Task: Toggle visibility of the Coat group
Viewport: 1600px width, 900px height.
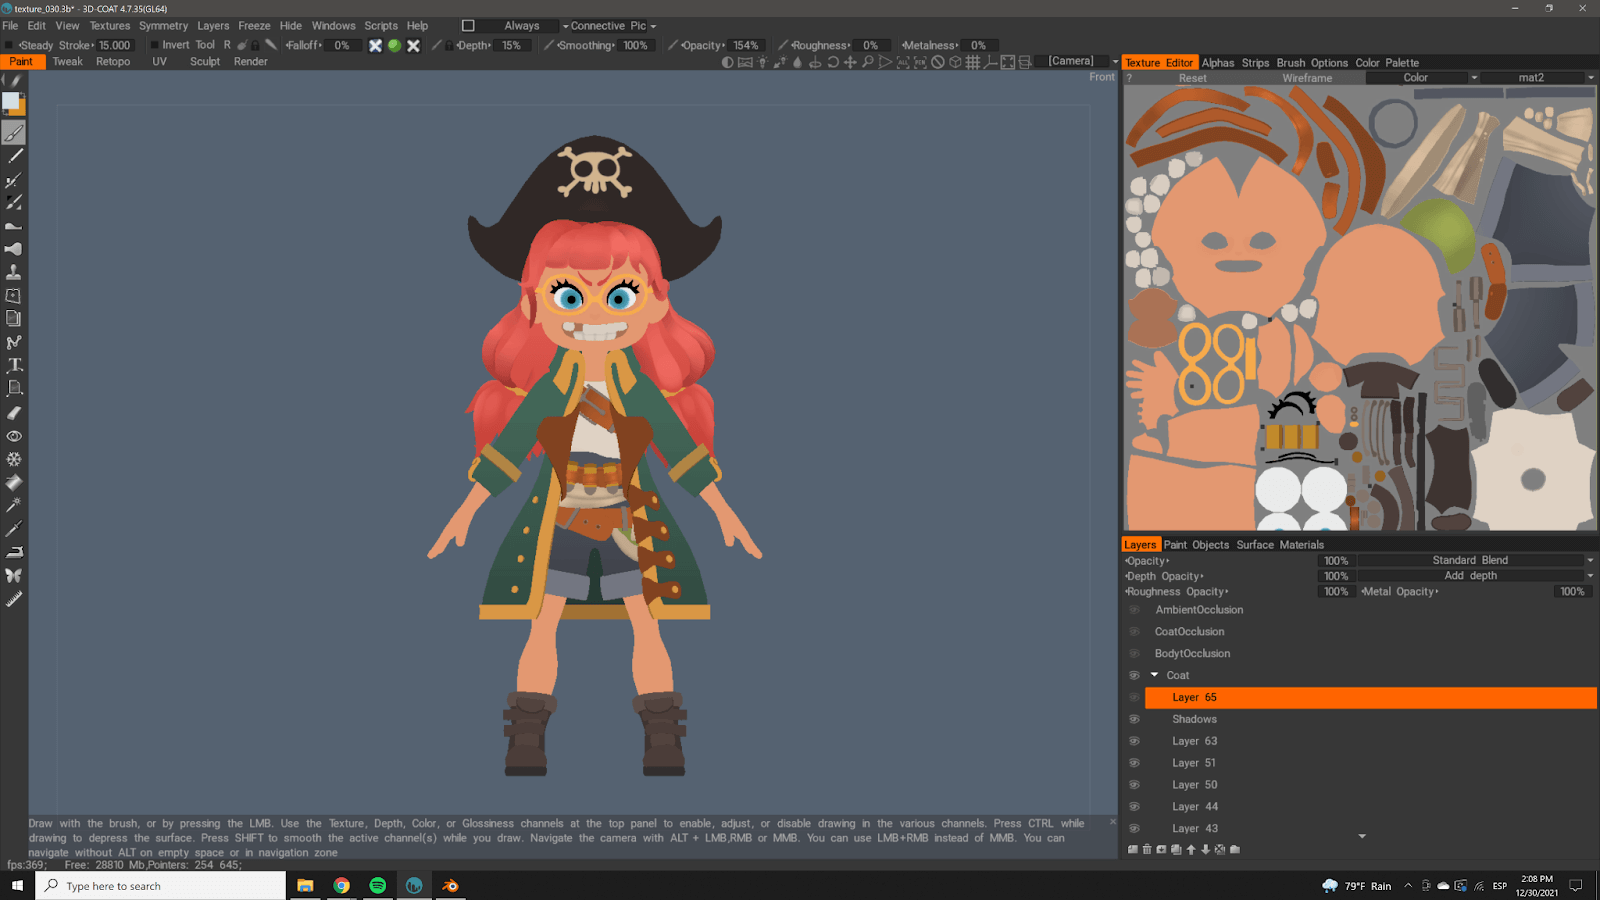Action: point(1134,675)
